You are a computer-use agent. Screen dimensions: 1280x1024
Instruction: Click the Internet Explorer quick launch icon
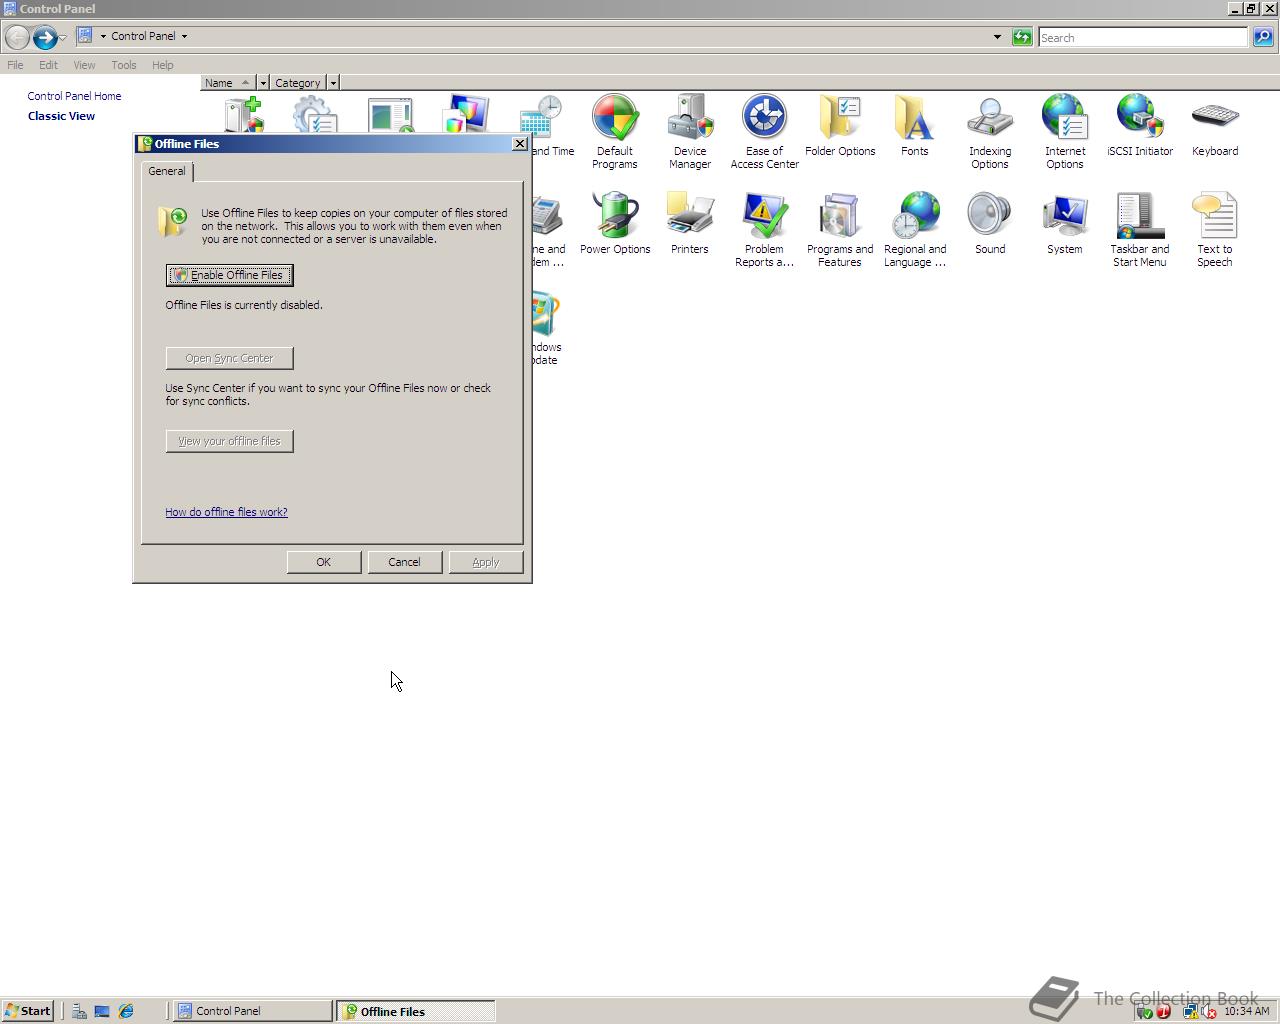[x=126, y=1011]
